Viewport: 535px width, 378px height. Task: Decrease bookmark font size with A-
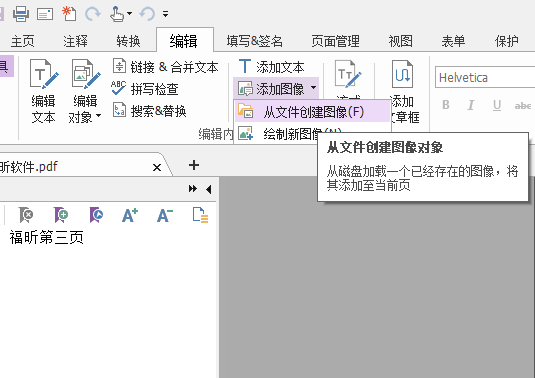point(165,215)
